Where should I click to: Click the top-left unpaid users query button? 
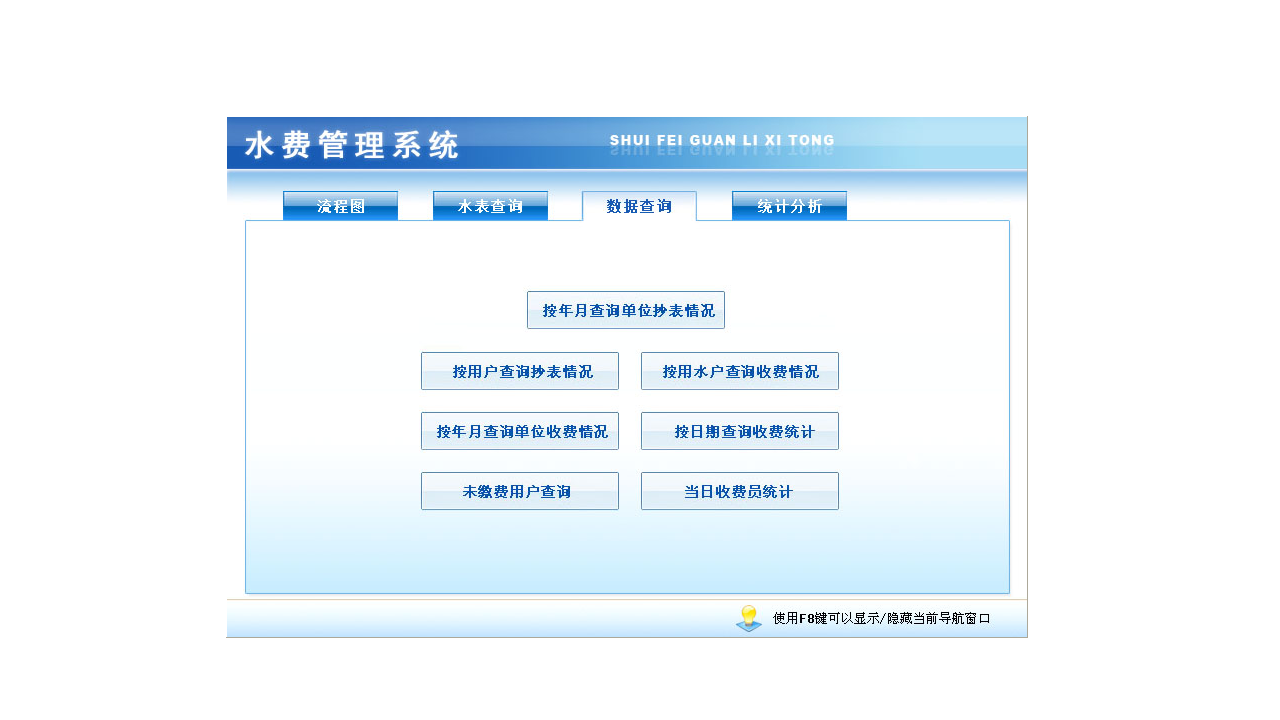click(x=520, y=491)
